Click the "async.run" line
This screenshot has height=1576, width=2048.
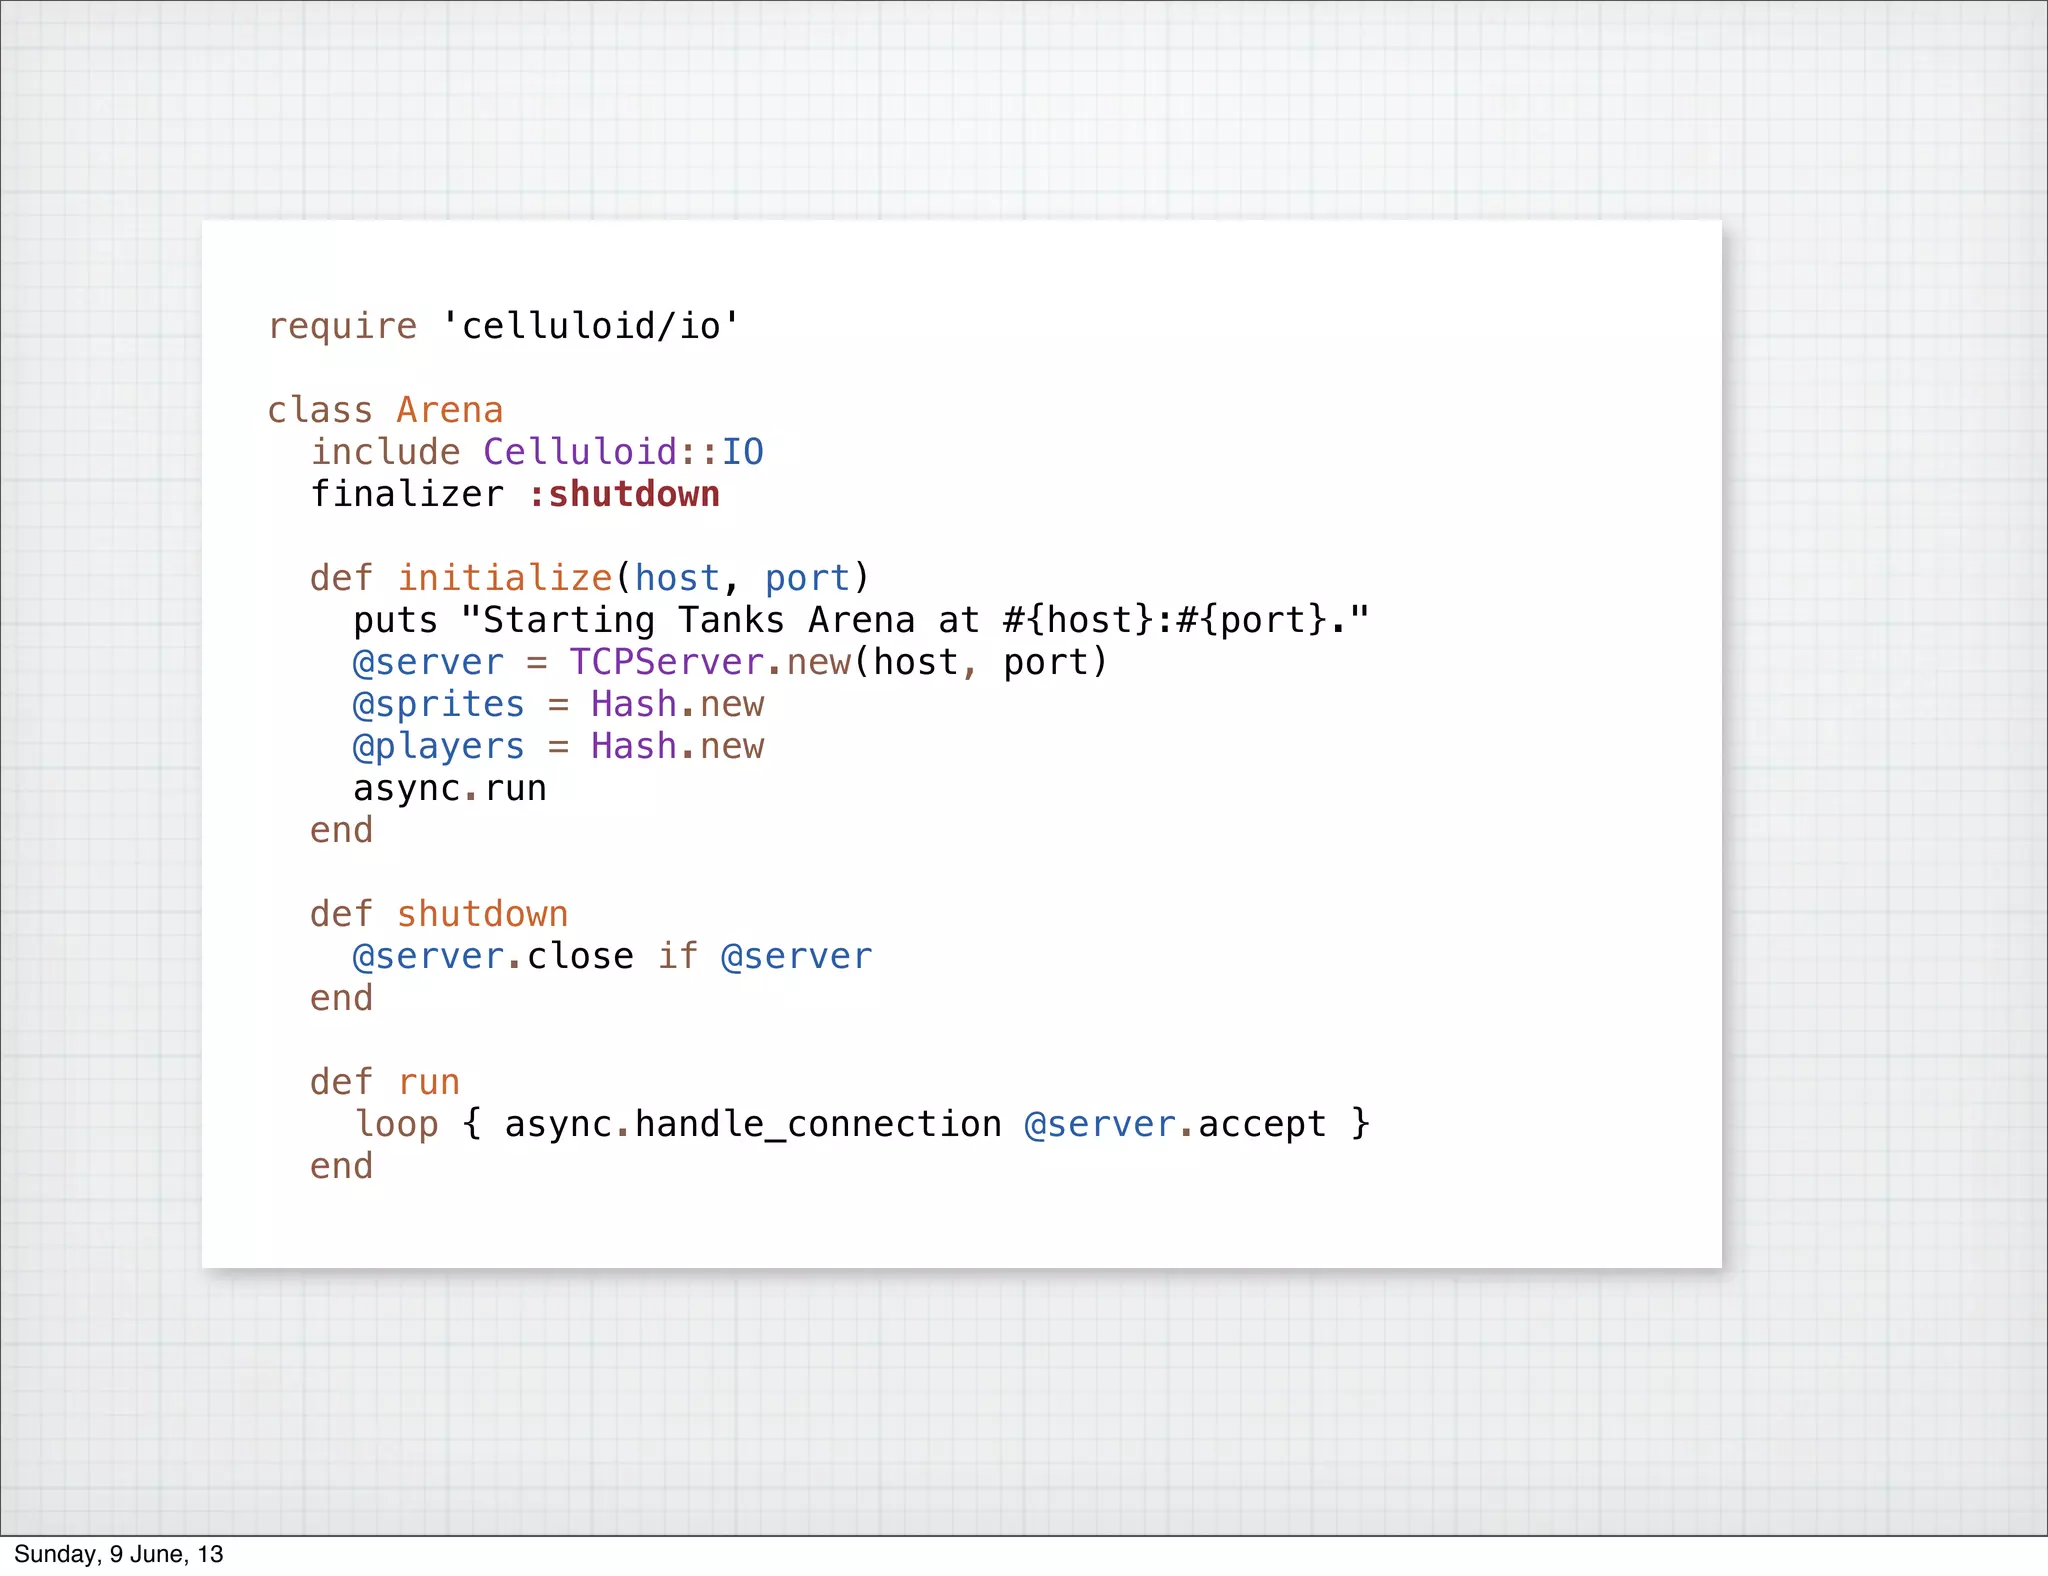[x=450, y=788]
